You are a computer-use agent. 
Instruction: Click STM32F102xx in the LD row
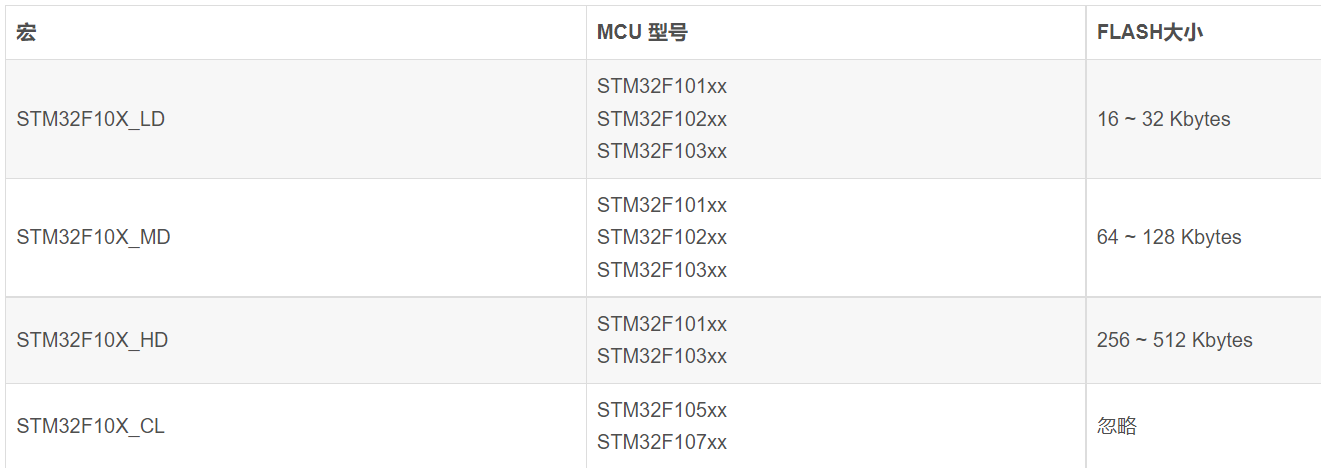[662, 119]
